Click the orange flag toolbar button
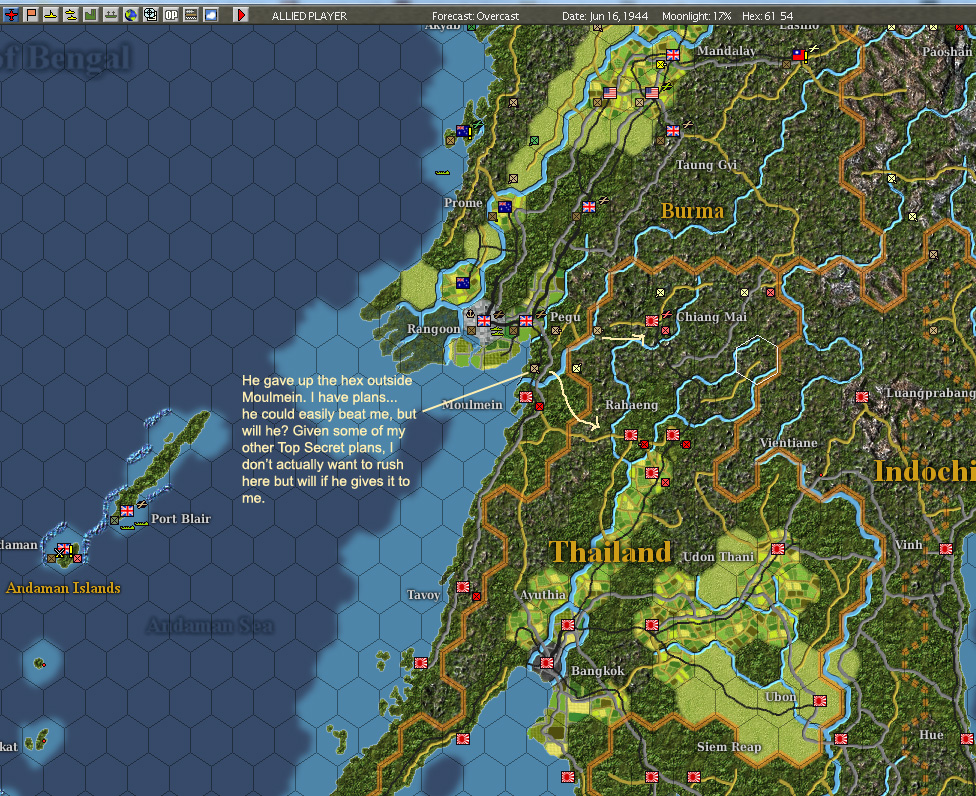The height and width of the screenshot is (796, 976). [31, 14]
